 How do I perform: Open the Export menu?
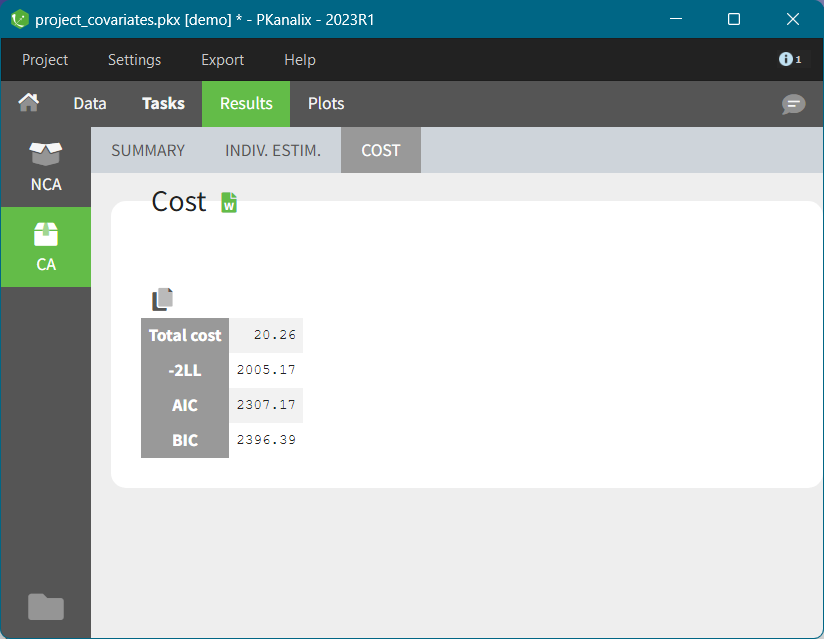tap(222, 60)
